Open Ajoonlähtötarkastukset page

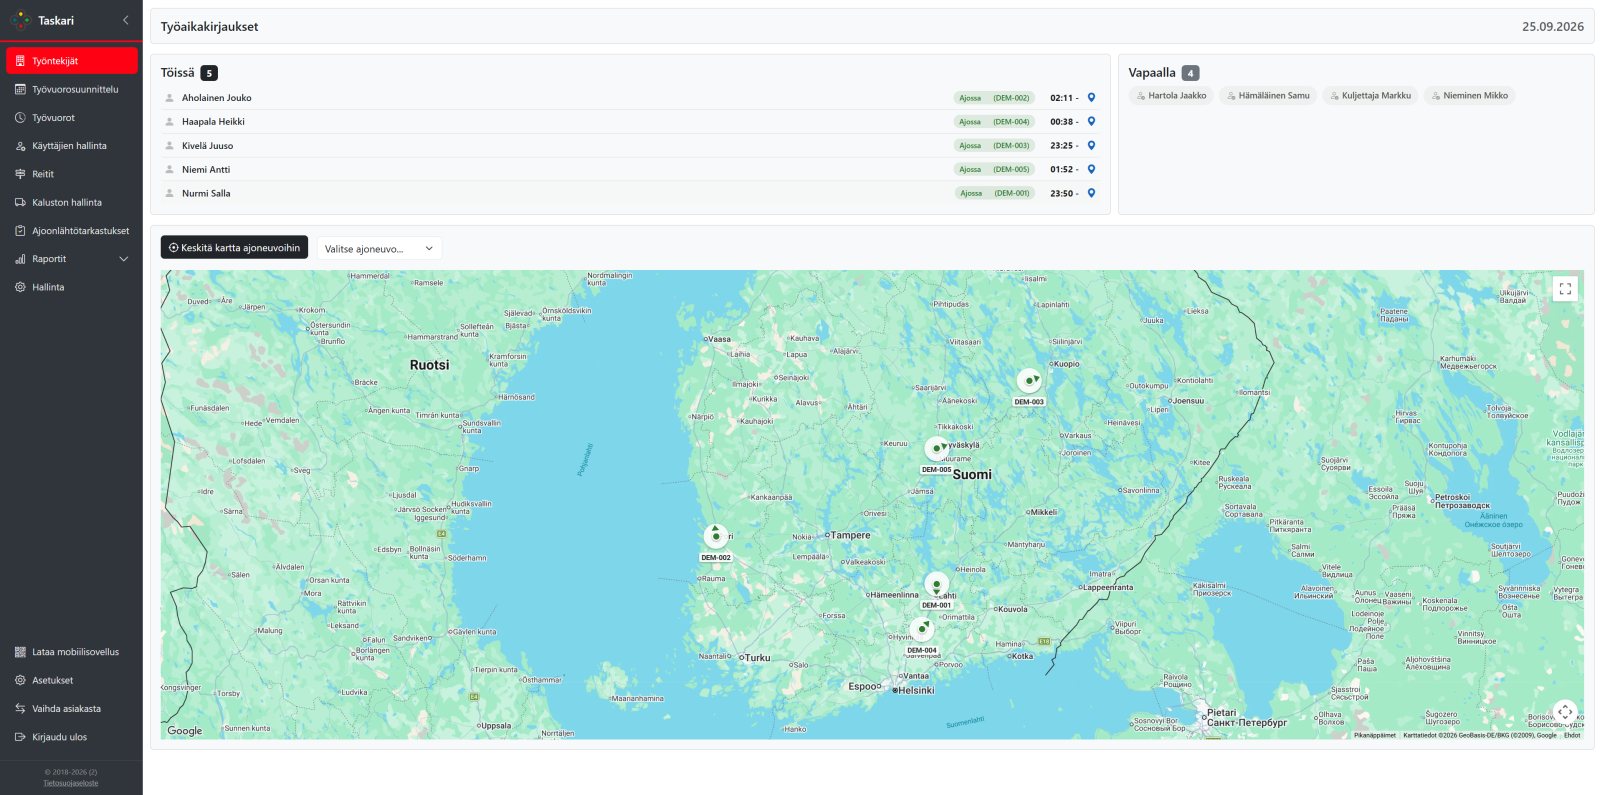(71, 231)
